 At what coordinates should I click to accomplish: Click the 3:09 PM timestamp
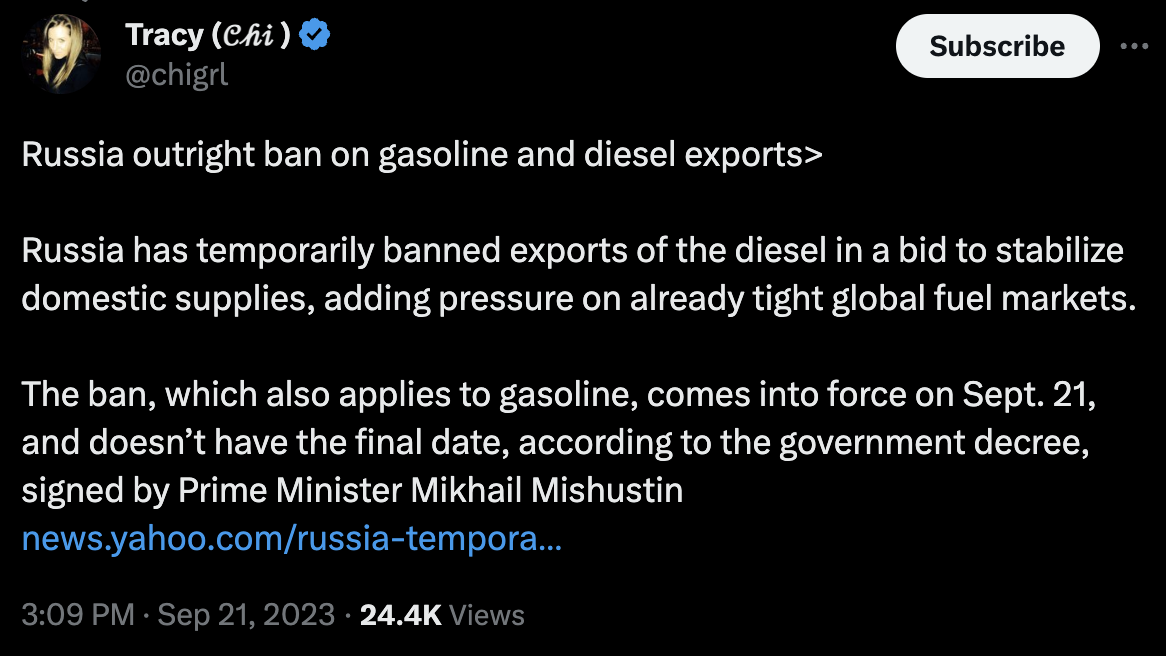click(77, 614)
